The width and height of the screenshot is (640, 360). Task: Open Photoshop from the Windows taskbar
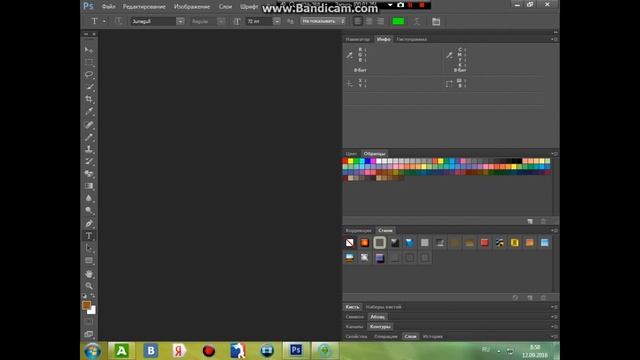tap(296, 350)
